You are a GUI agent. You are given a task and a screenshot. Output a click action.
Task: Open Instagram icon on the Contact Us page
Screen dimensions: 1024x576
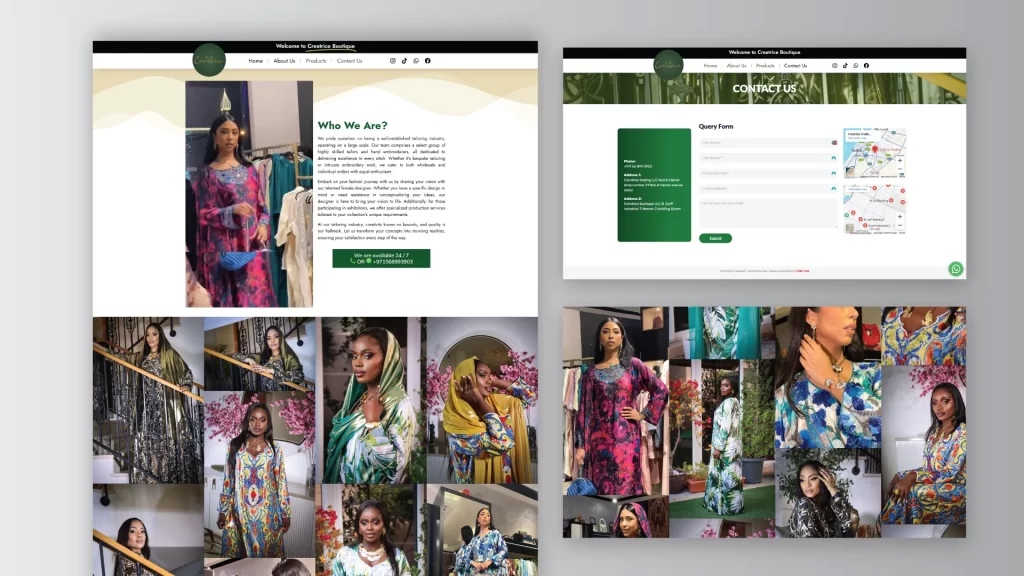[835, 66]
